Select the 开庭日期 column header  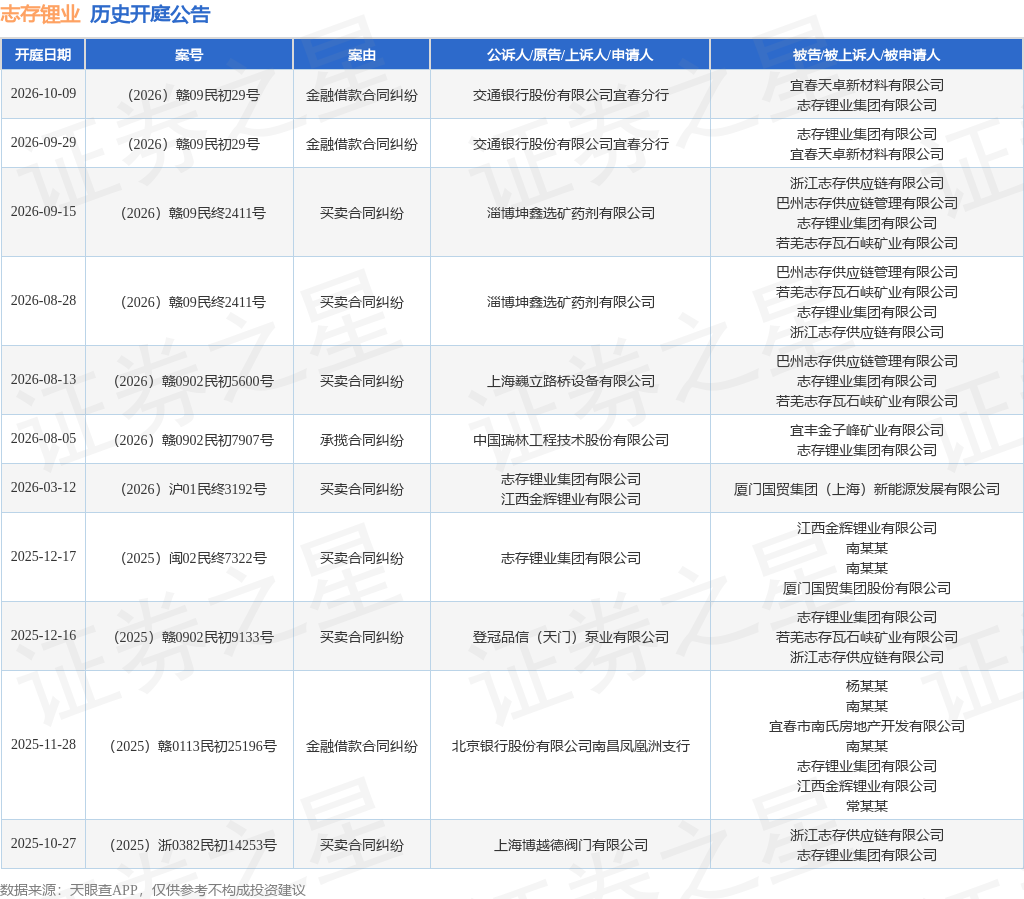(43, 55)
